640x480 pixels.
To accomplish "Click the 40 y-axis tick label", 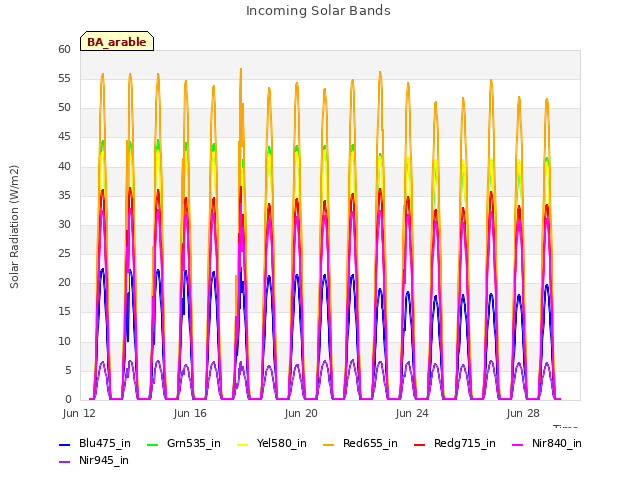I will pos(64,166).
